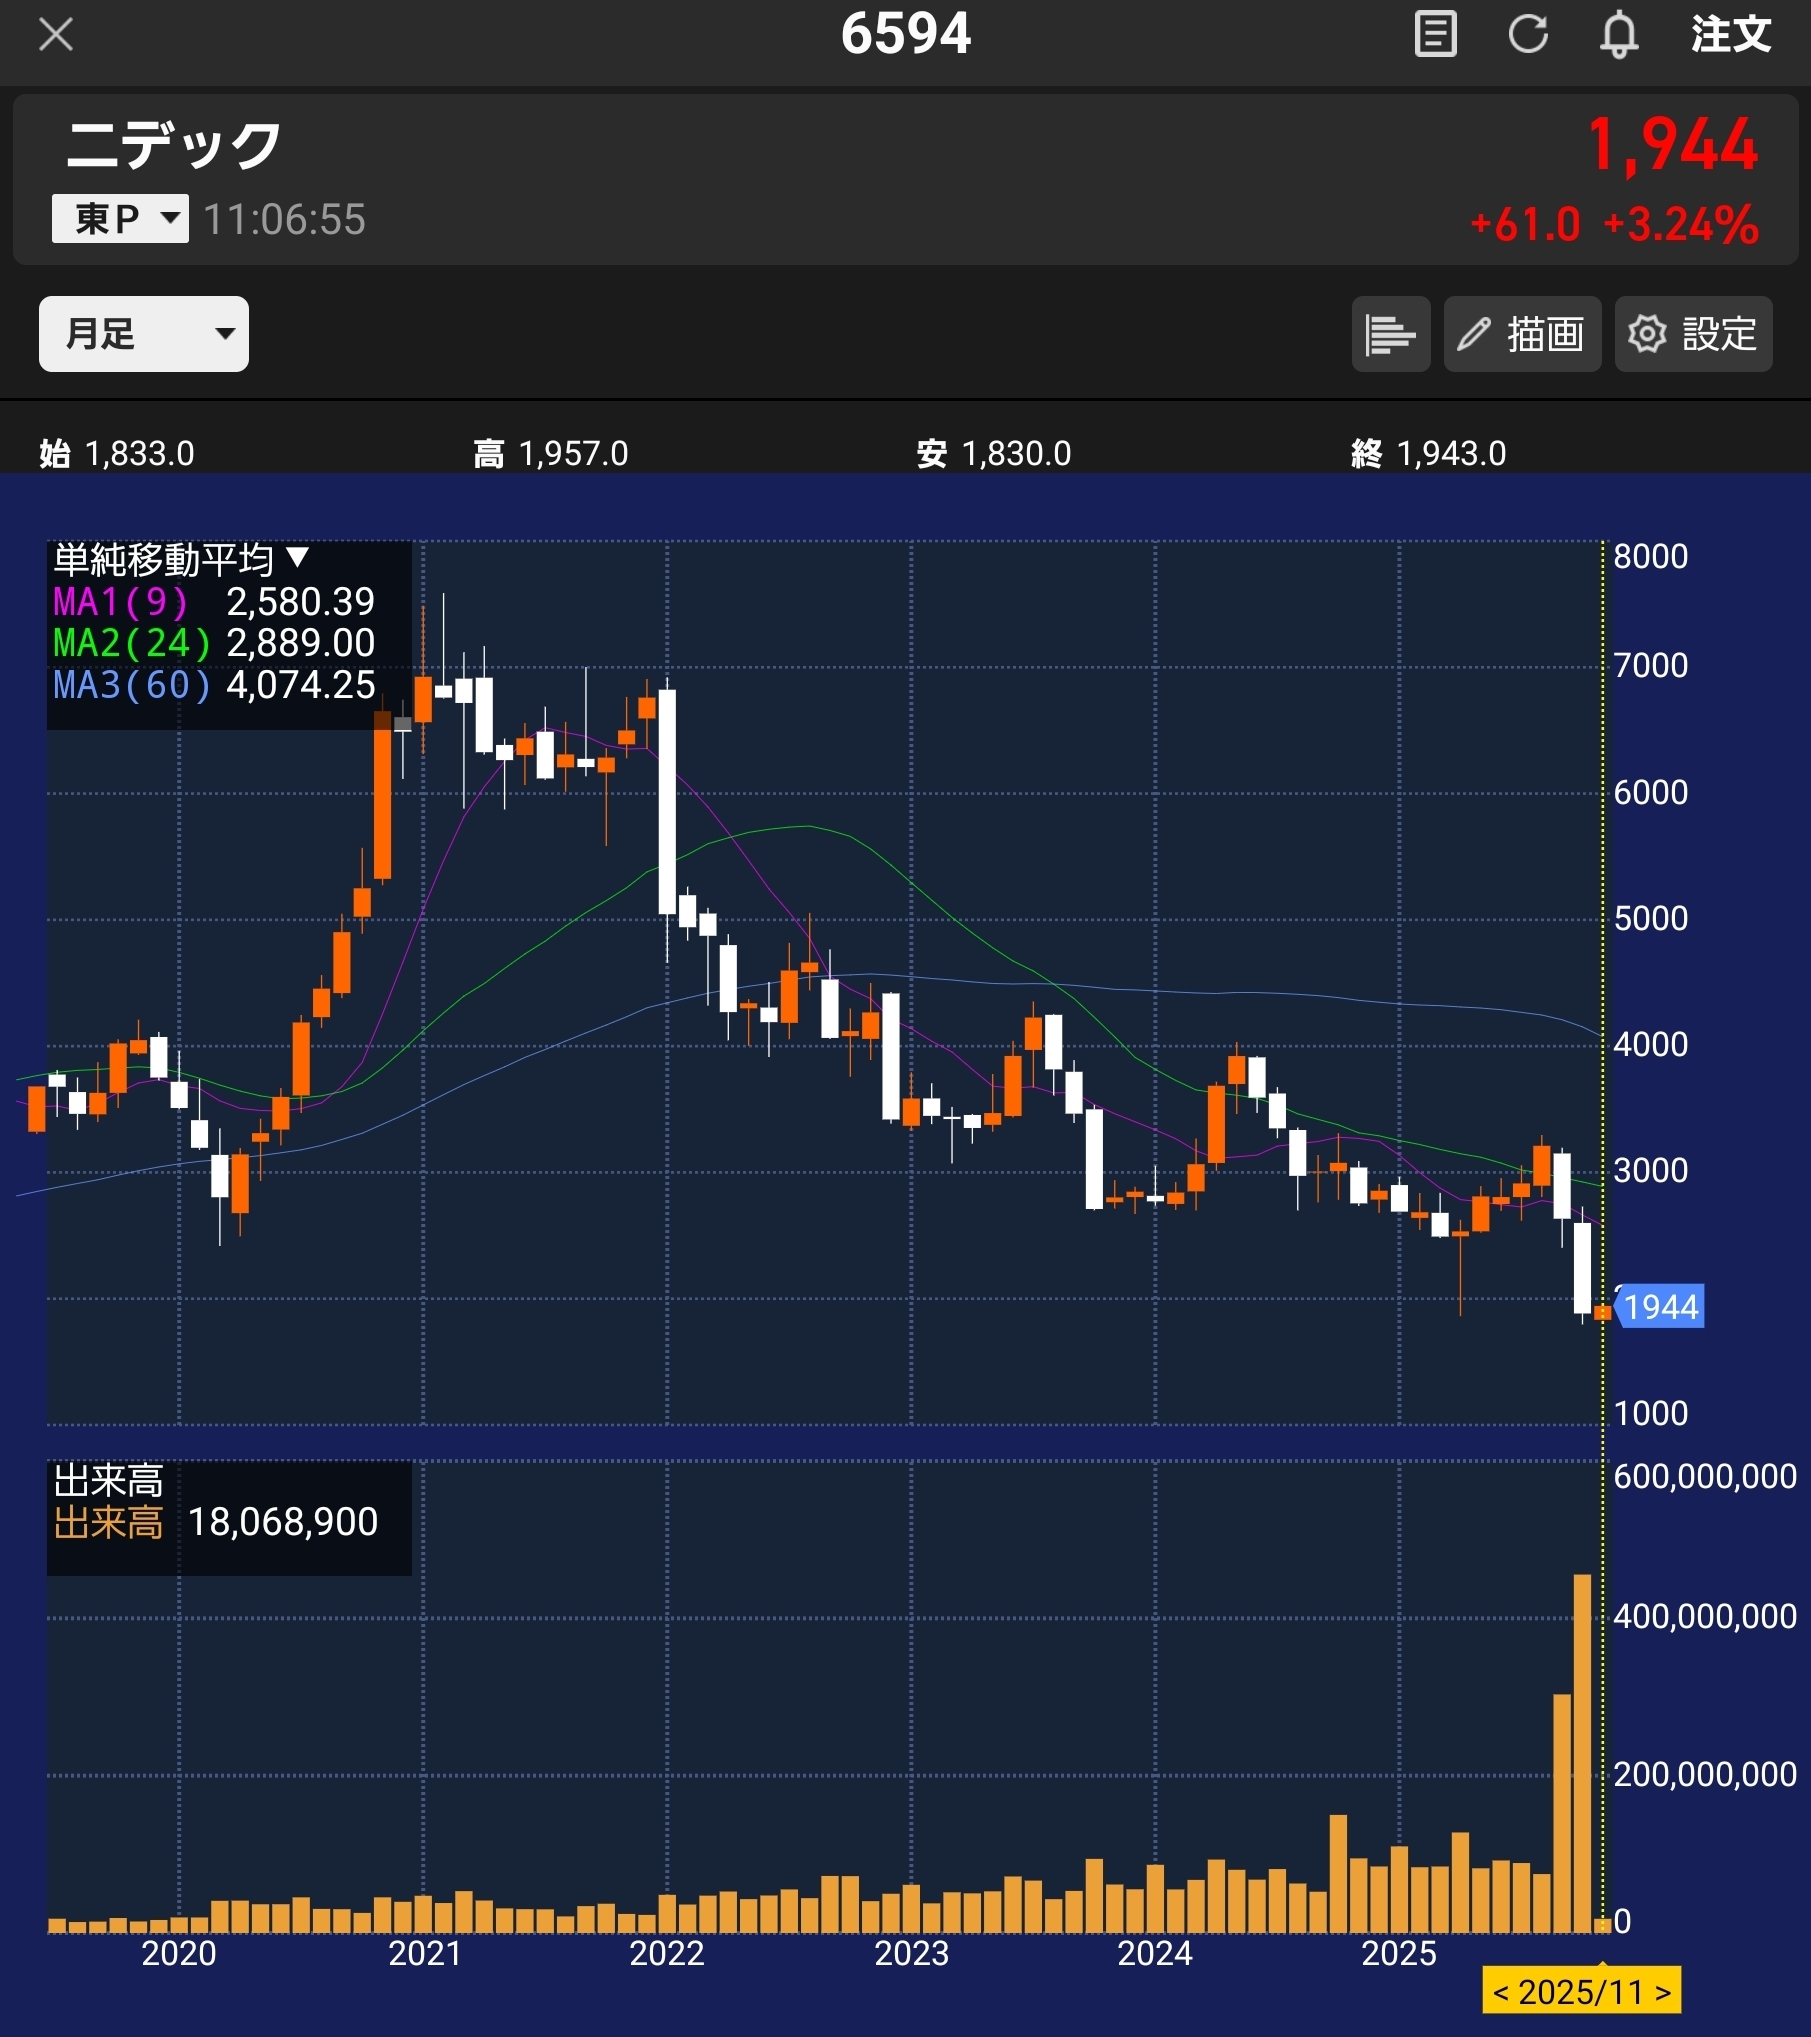
Task: Expand the 単純移動平均 indicator selector
Action: (180, 560)
